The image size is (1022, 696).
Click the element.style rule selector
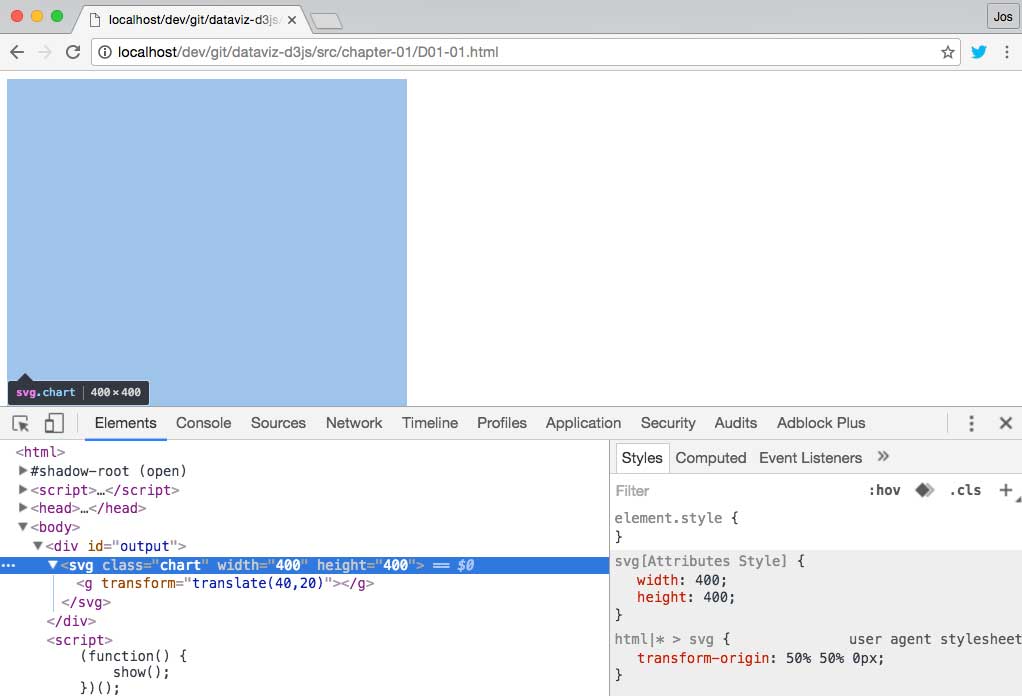tap(668, 518)
